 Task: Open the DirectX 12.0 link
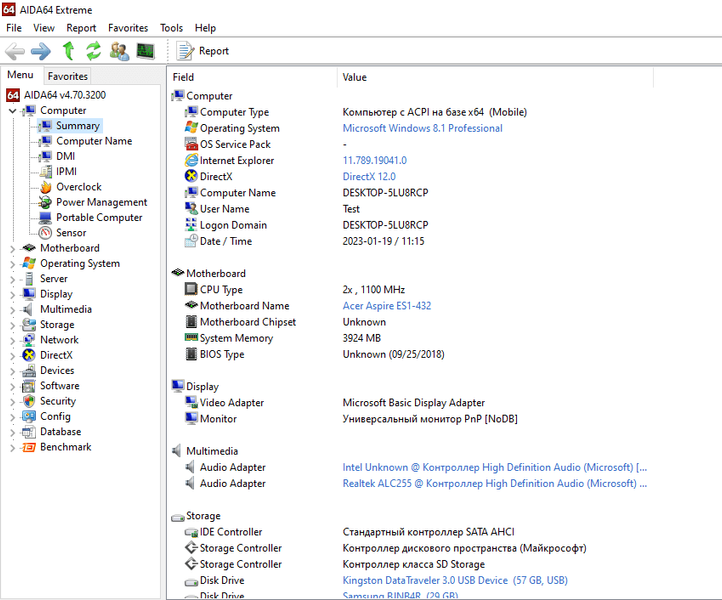[x=369, y=176]
